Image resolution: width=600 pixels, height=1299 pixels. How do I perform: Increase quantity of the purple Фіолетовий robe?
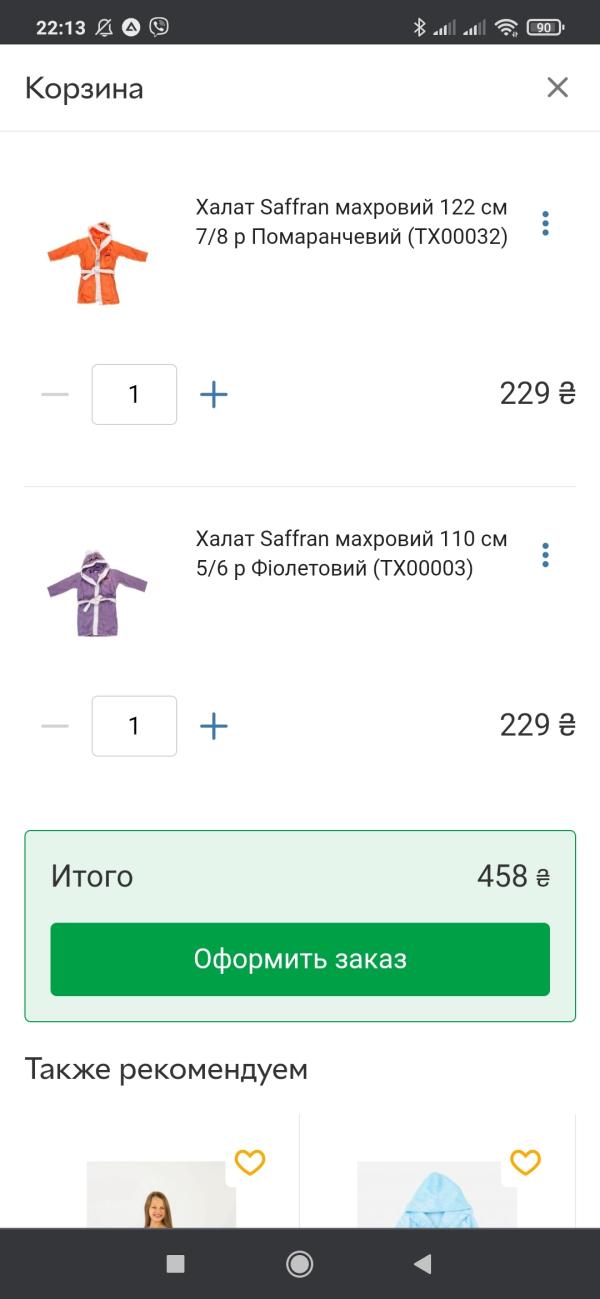tap(214, 726)
